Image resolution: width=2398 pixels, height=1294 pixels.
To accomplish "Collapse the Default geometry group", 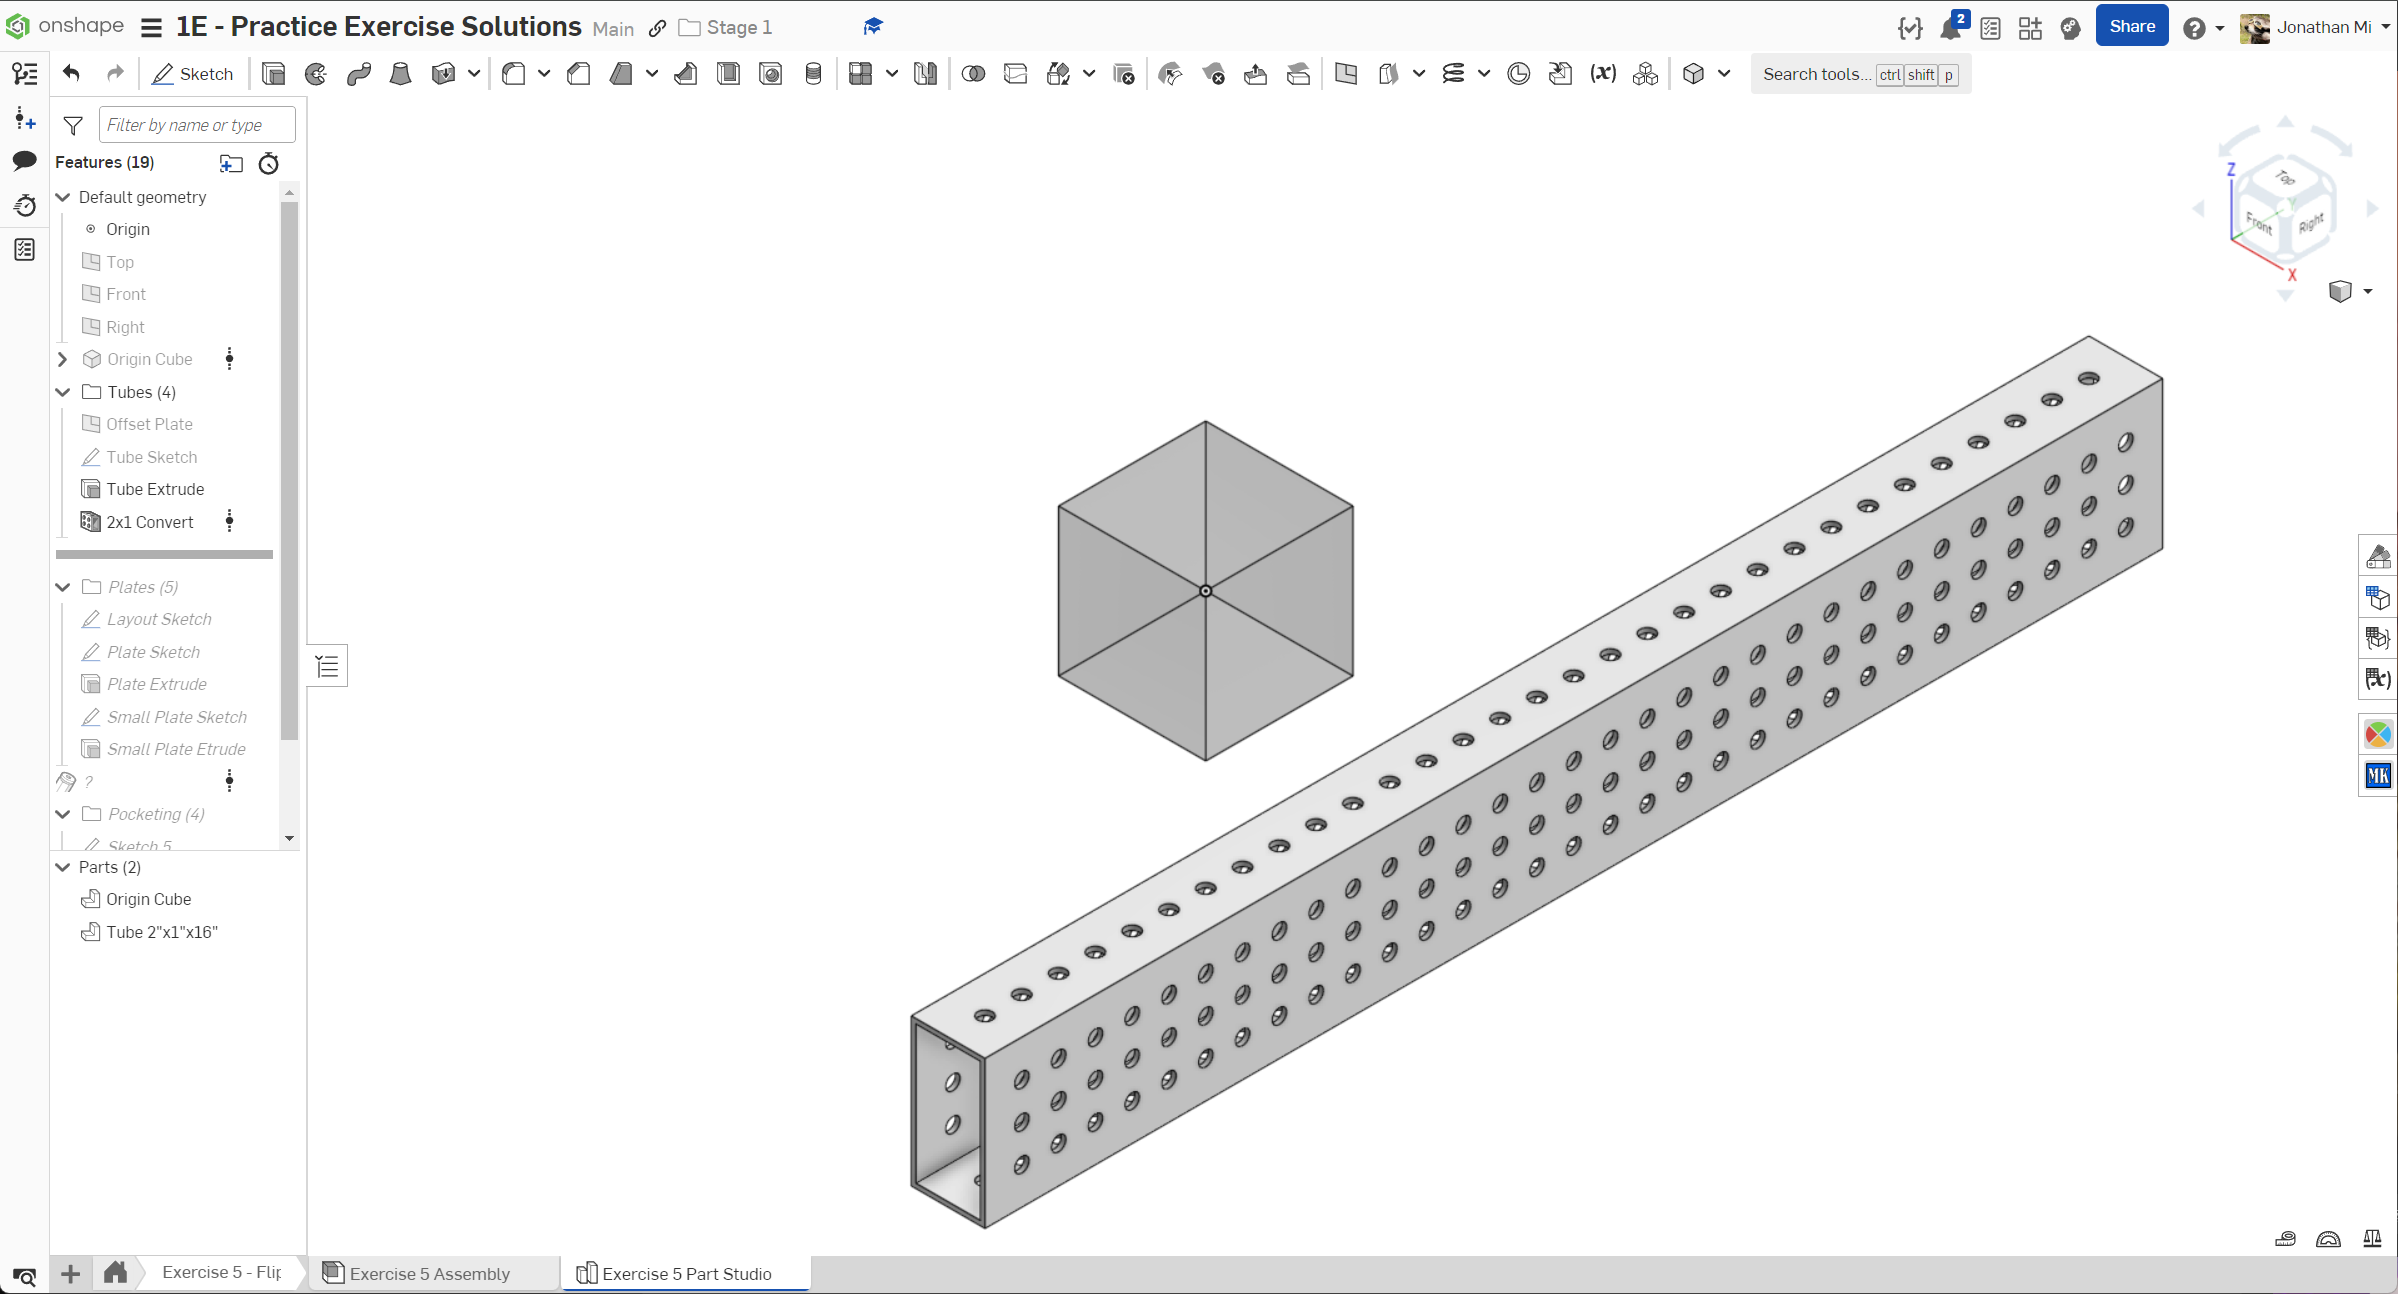I will click(x=63, y=197).
